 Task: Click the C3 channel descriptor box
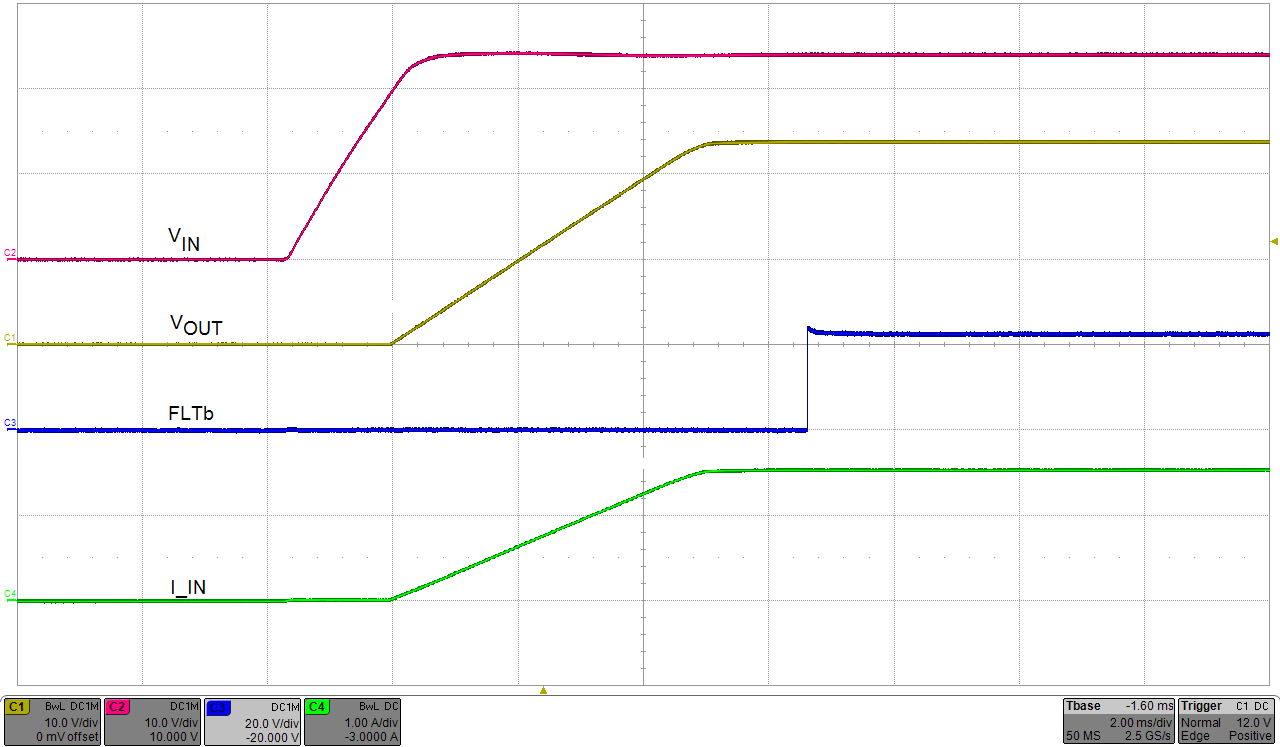coord(251,721)
